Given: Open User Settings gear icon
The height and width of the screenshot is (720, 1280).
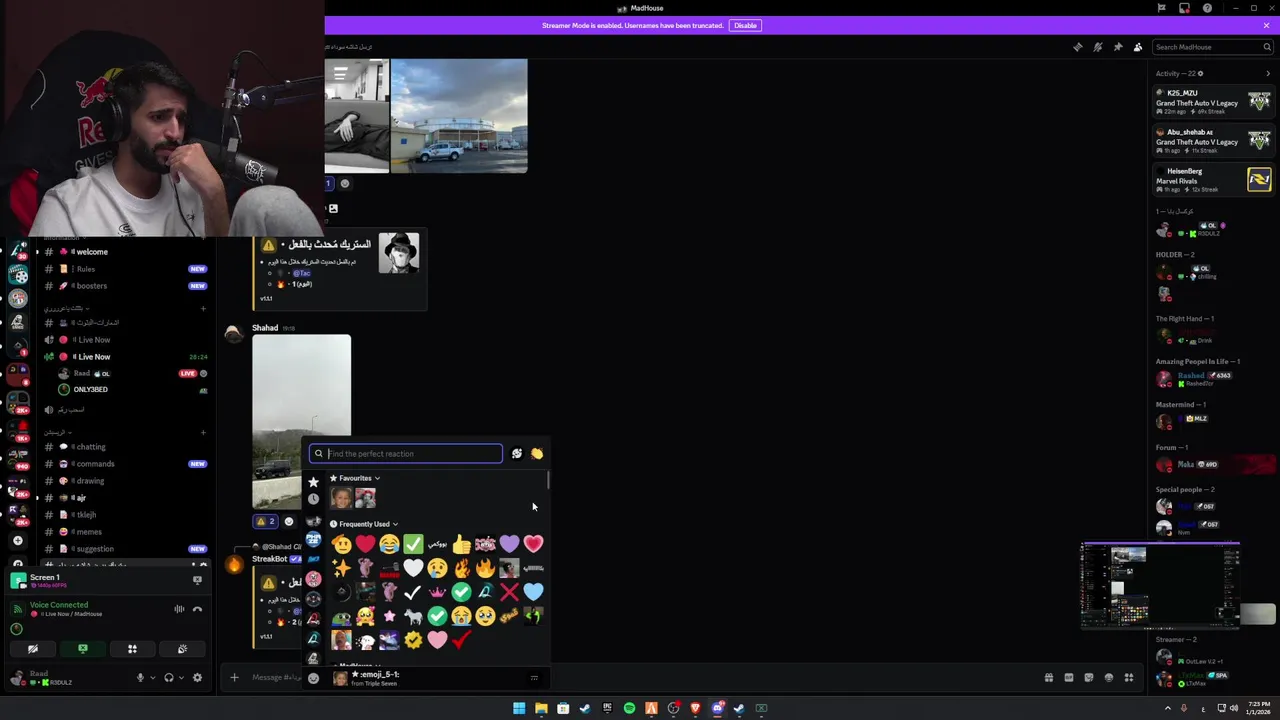Looking at the screenshot, I should [197, 678].
